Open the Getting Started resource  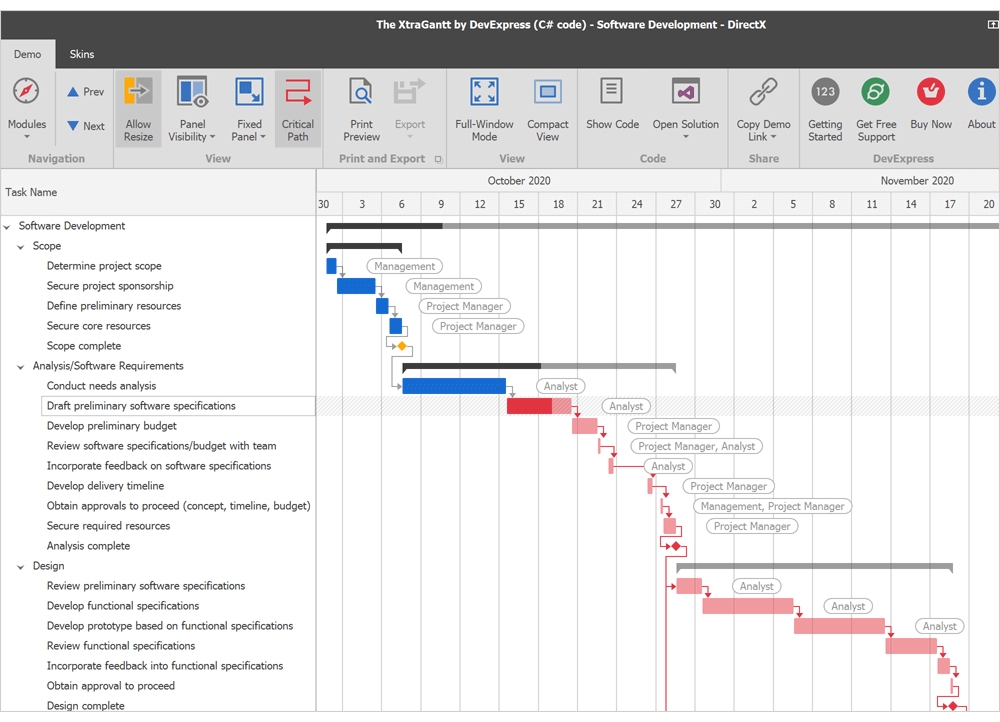coord(825,105)
